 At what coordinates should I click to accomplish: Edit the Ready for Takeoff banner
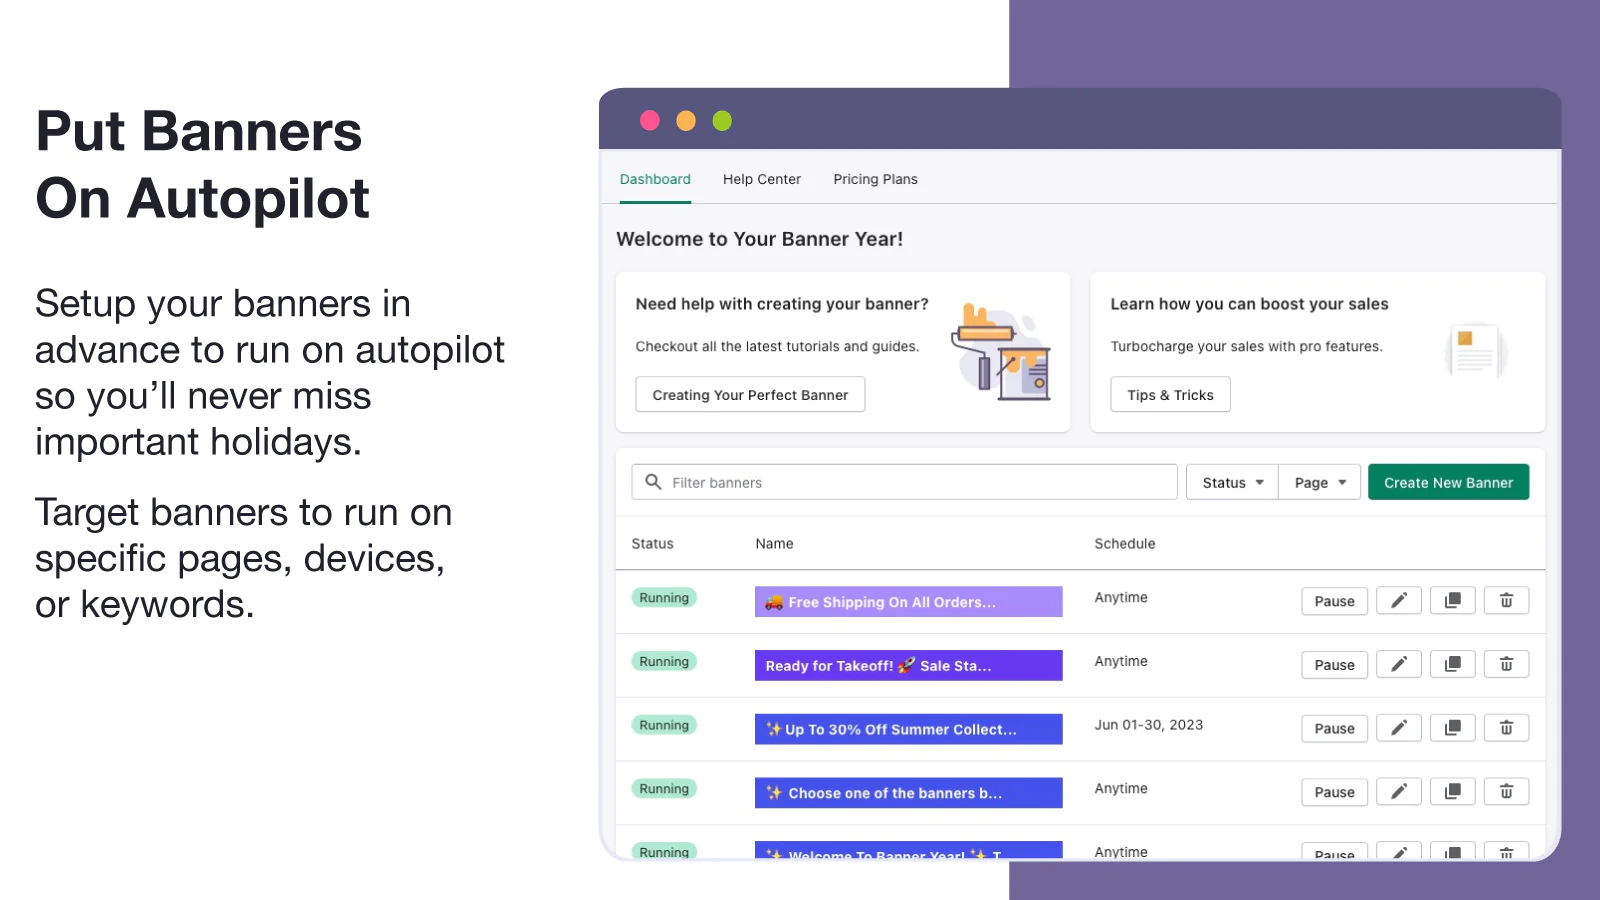[1398, 665]
